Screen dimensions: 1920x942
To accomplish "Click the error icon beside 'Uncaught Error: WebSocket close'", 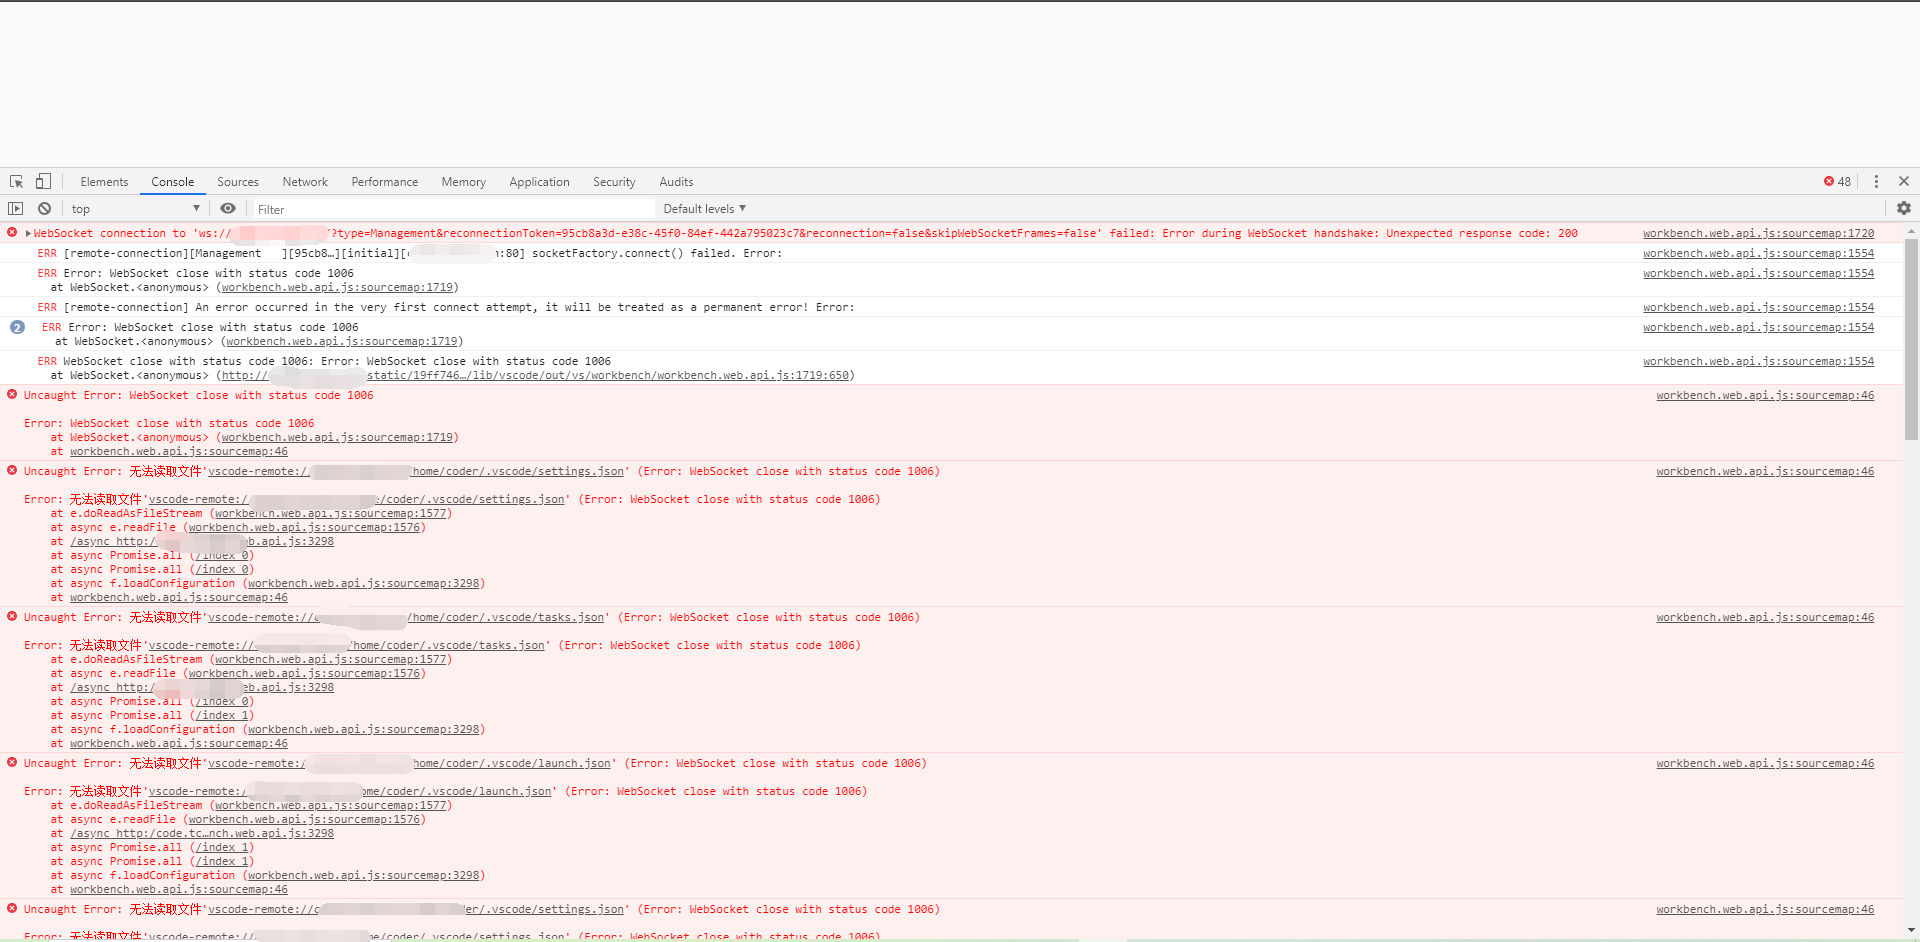I will [12, 395].
